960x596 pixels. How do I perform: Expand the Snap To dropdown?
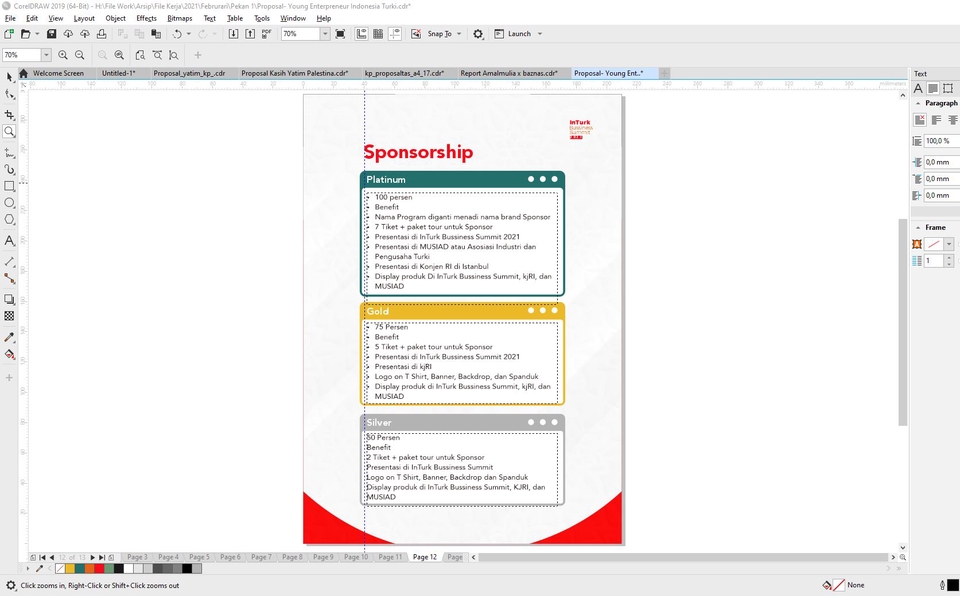(459, 34)
